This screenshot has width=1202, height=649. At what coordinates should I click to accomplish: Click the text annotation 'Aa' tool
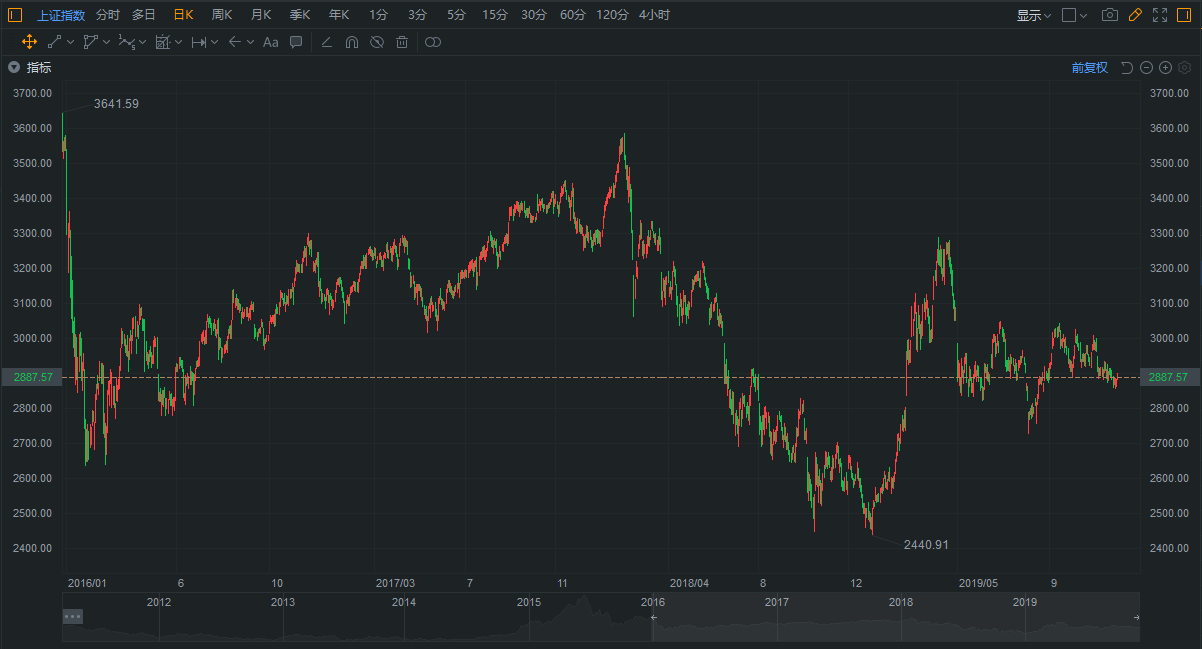(270, 42)
